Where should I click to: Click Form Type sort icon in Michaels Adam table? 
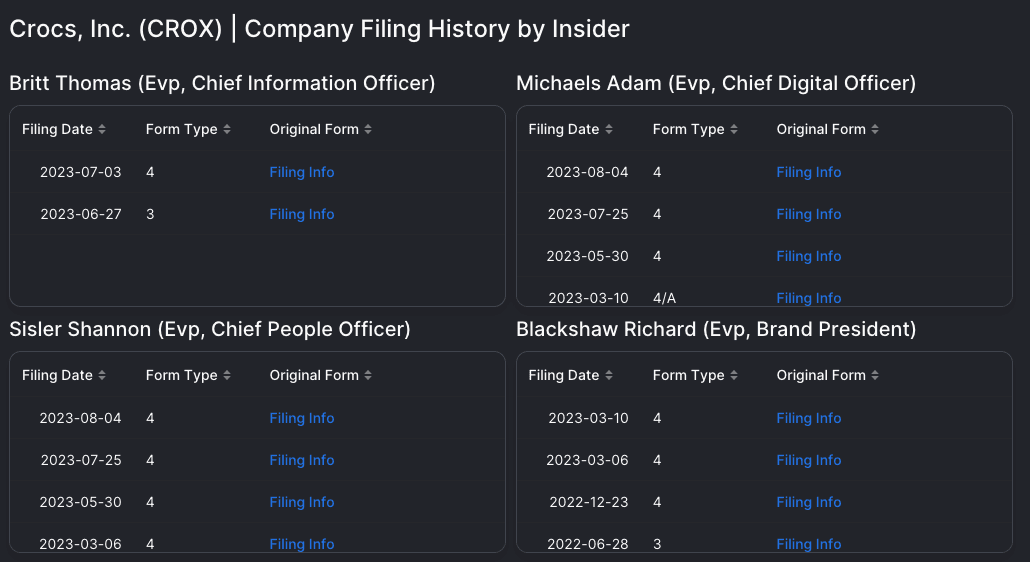pos(734,130)
